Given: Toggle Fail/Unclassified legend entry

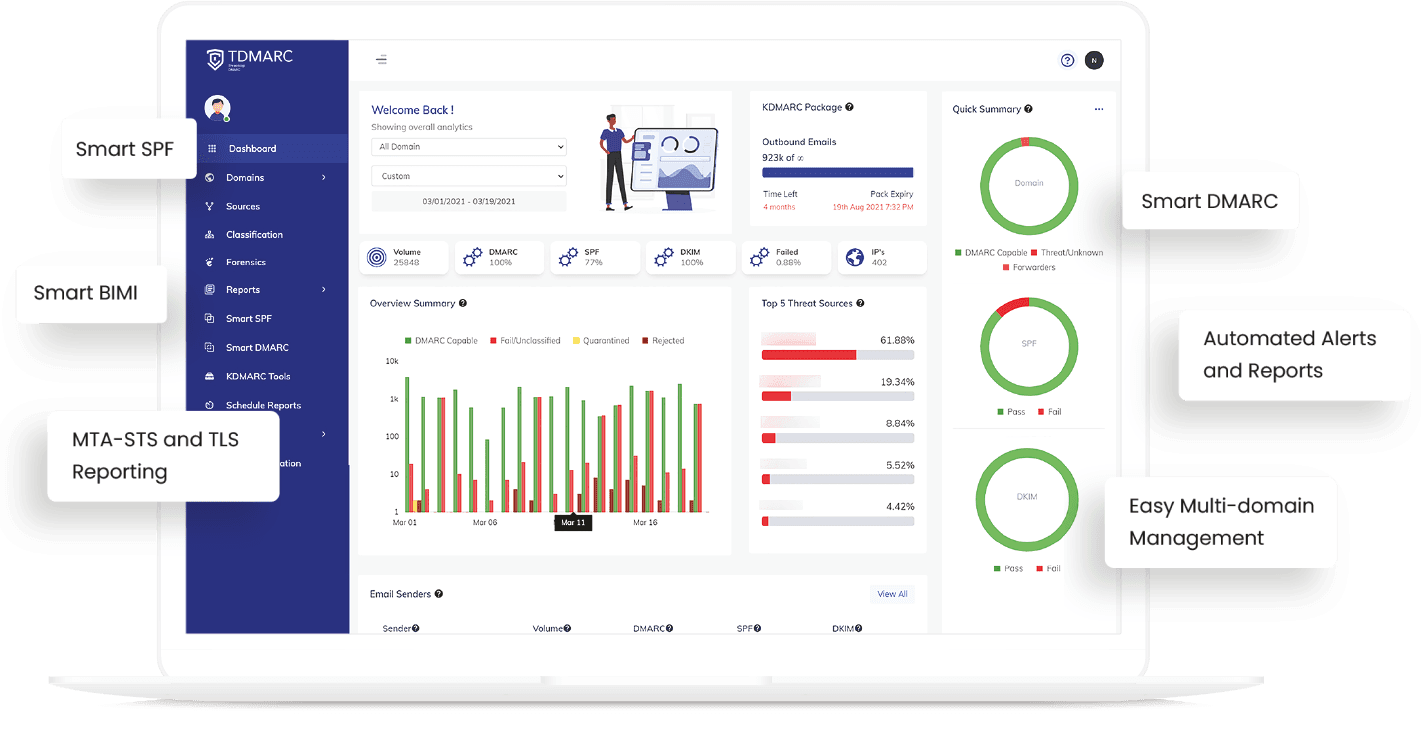Looking at the screenshot, I should click(525, 341).
